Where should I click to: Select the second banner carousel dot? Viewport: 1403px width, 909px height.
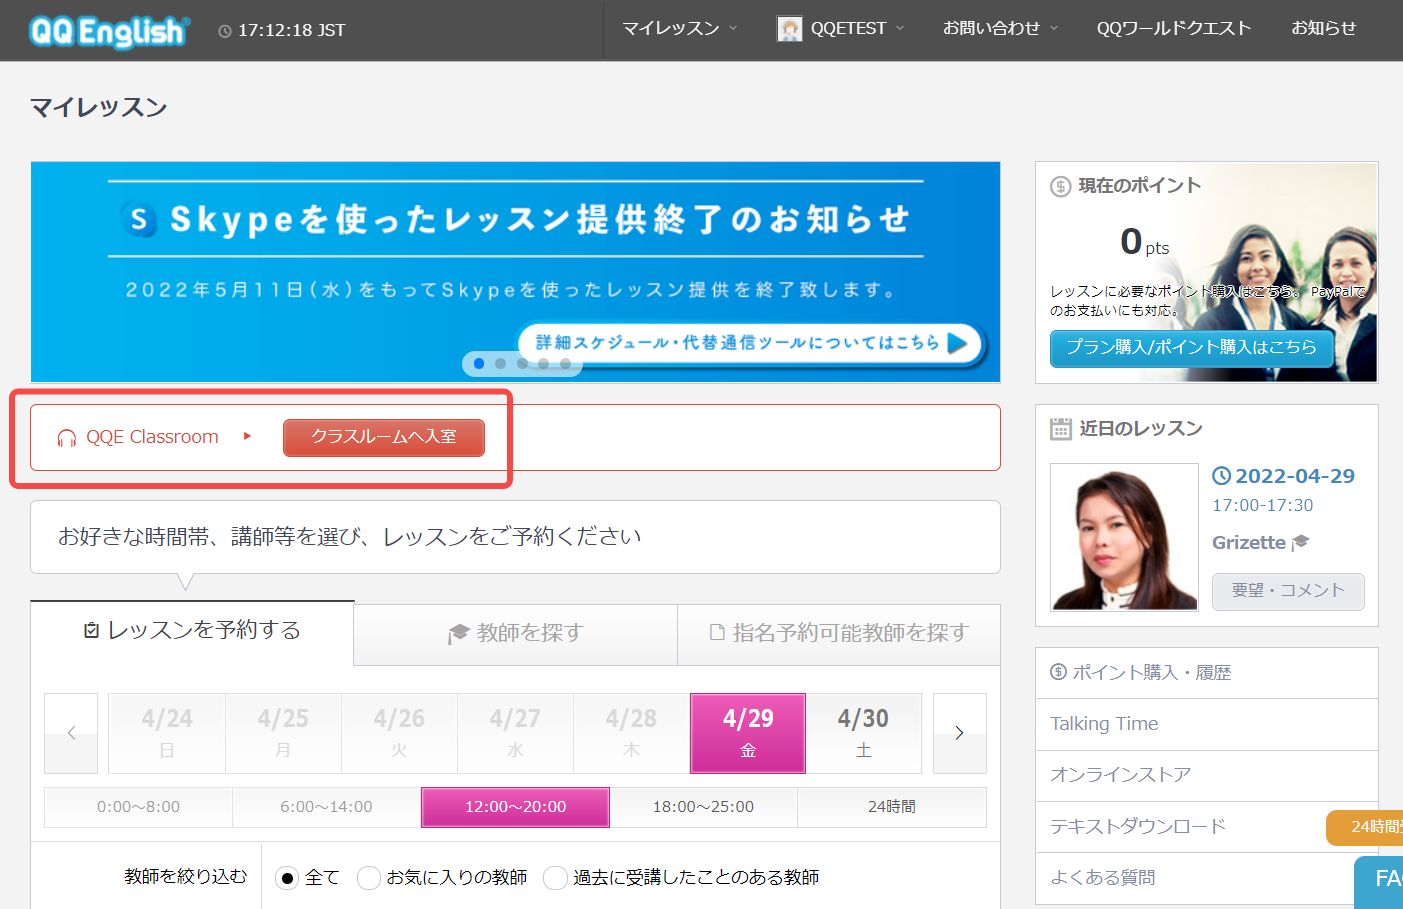(x=500, y=363)
